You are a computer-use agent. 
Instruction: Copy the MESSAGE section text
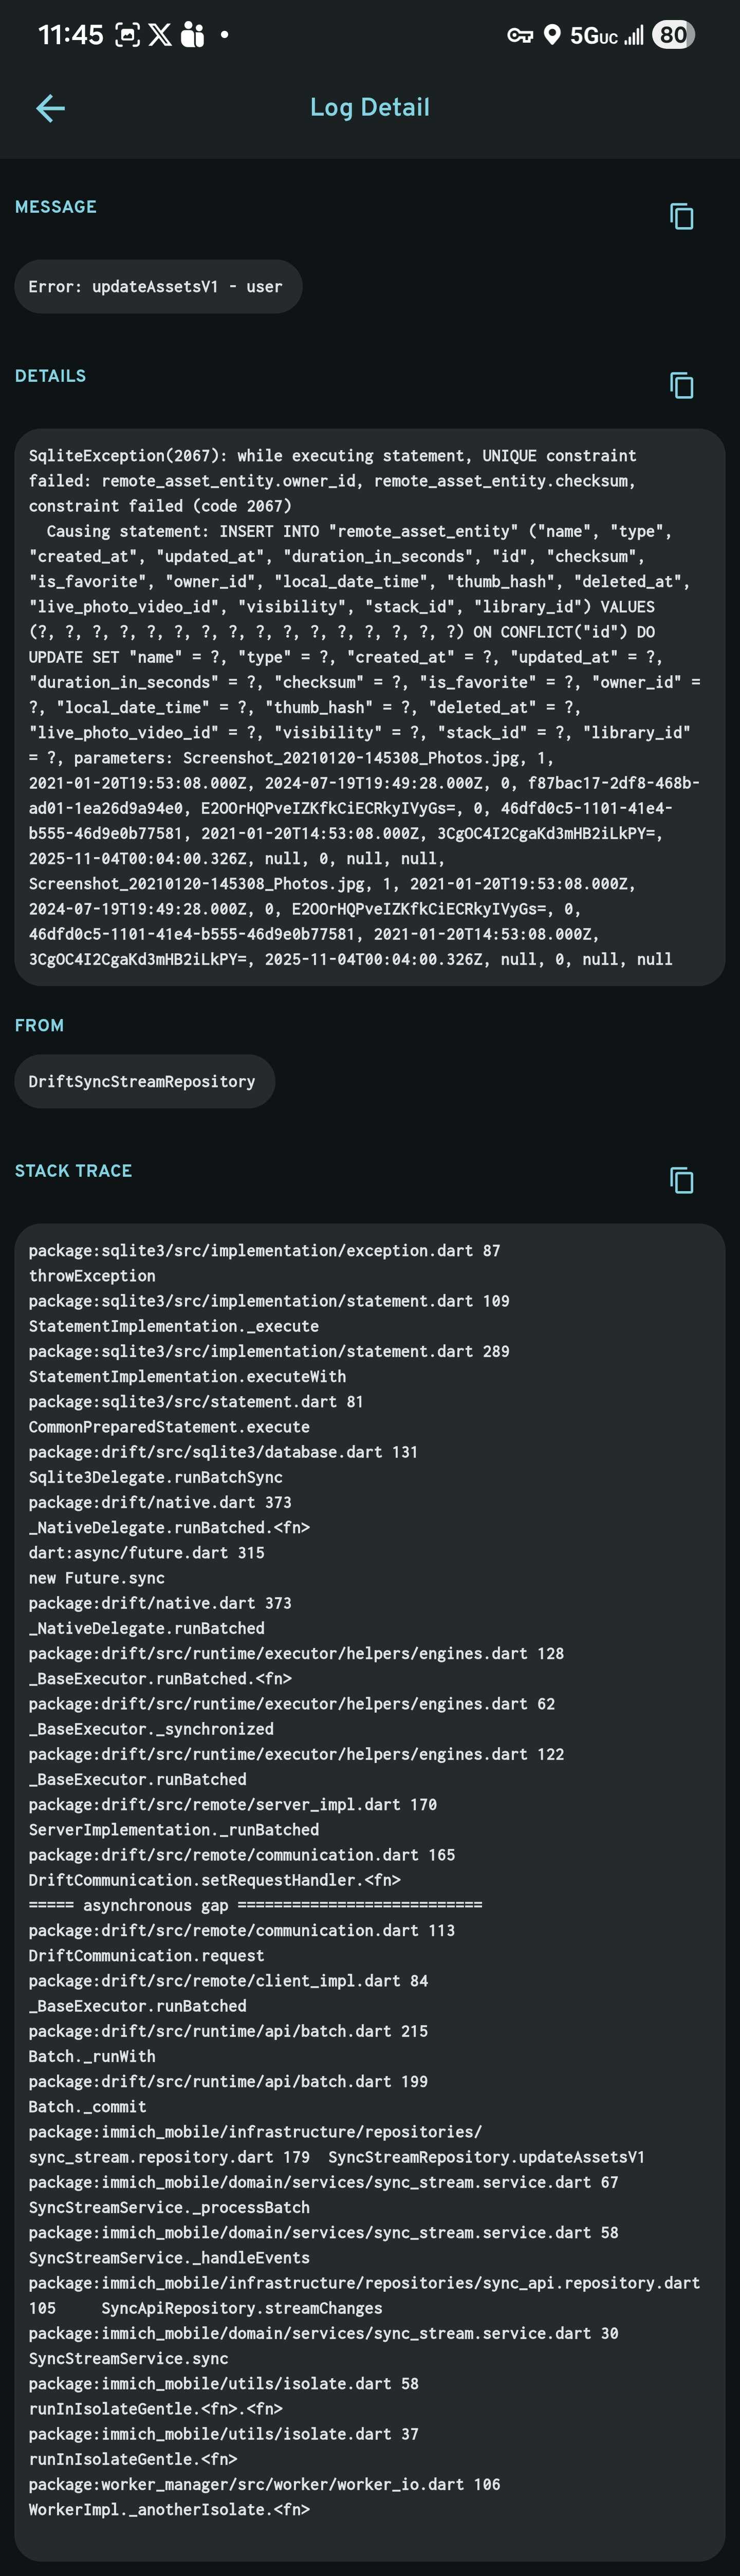pyautogui.click(x=681, y=216)
